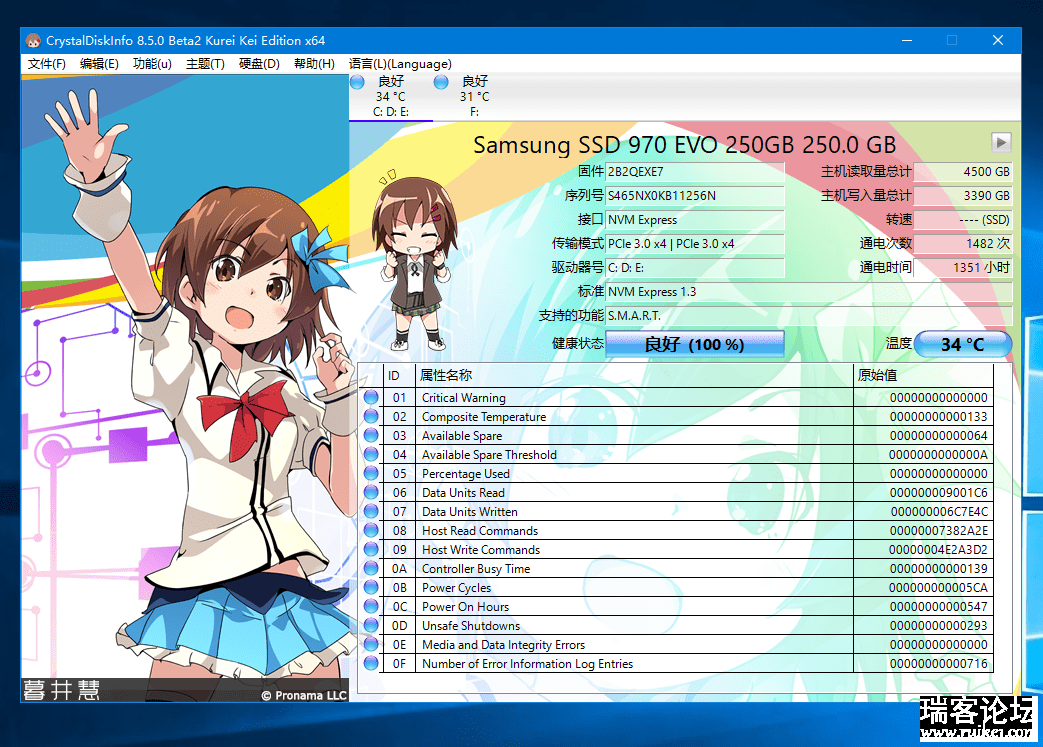Click status icon of Available Spare row
Image resolution: width=1043 pixels, height=747 pixels.
pyautogui.click(x=371, y=436)
